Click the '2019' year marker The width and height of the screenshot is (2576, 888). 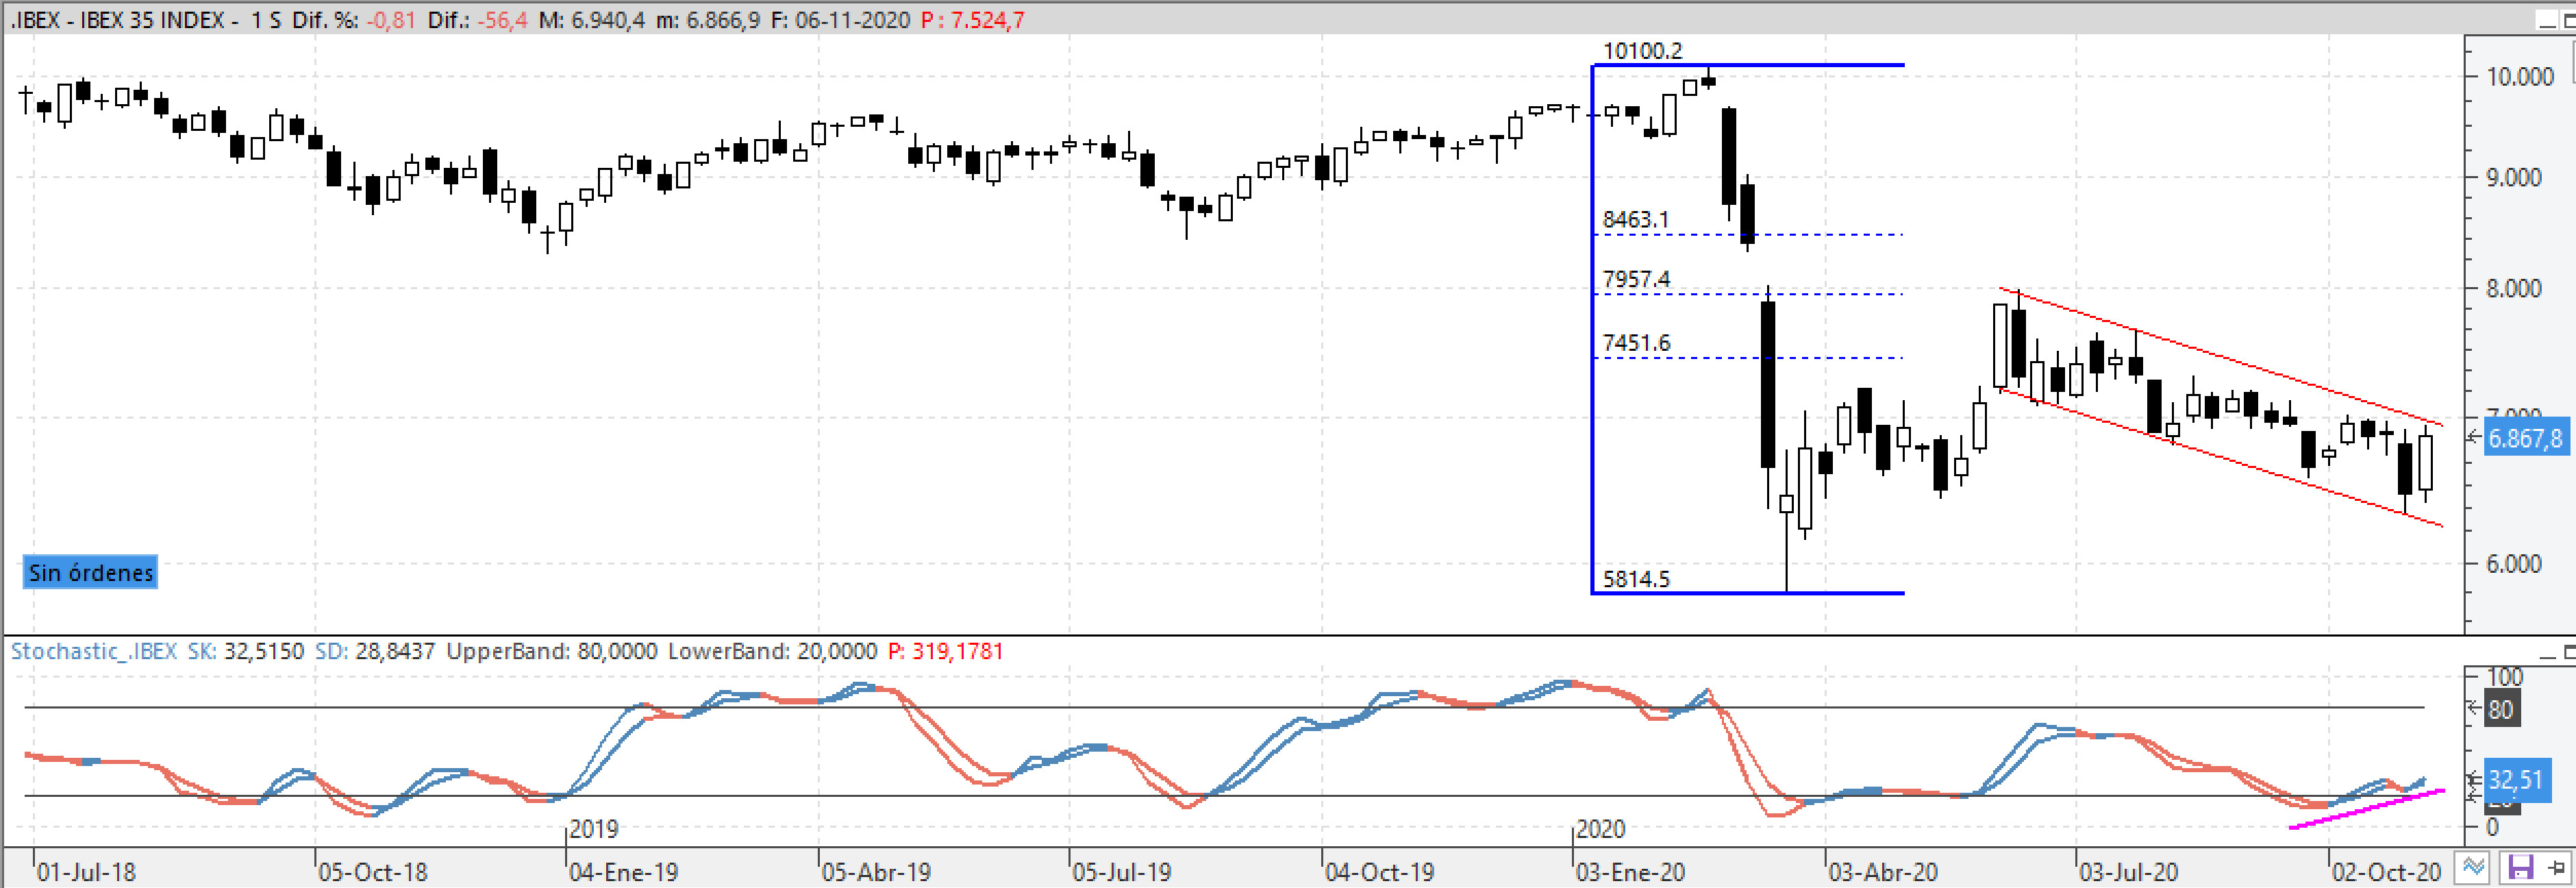click(594, 829)
